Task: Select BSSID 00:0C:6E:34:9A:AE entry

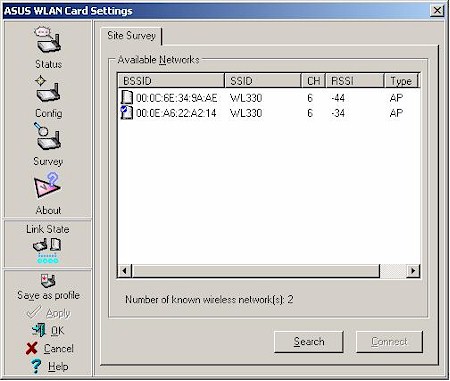Action: (x=177, y=98)
